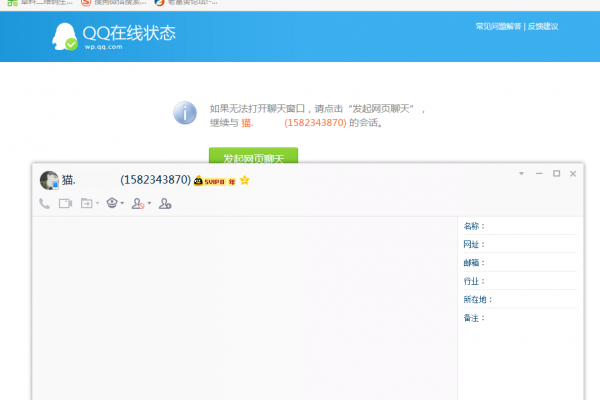The height and width of the screenshot is (400, 600).
Task: Maximize the chat window
Action: click(556, 174)
